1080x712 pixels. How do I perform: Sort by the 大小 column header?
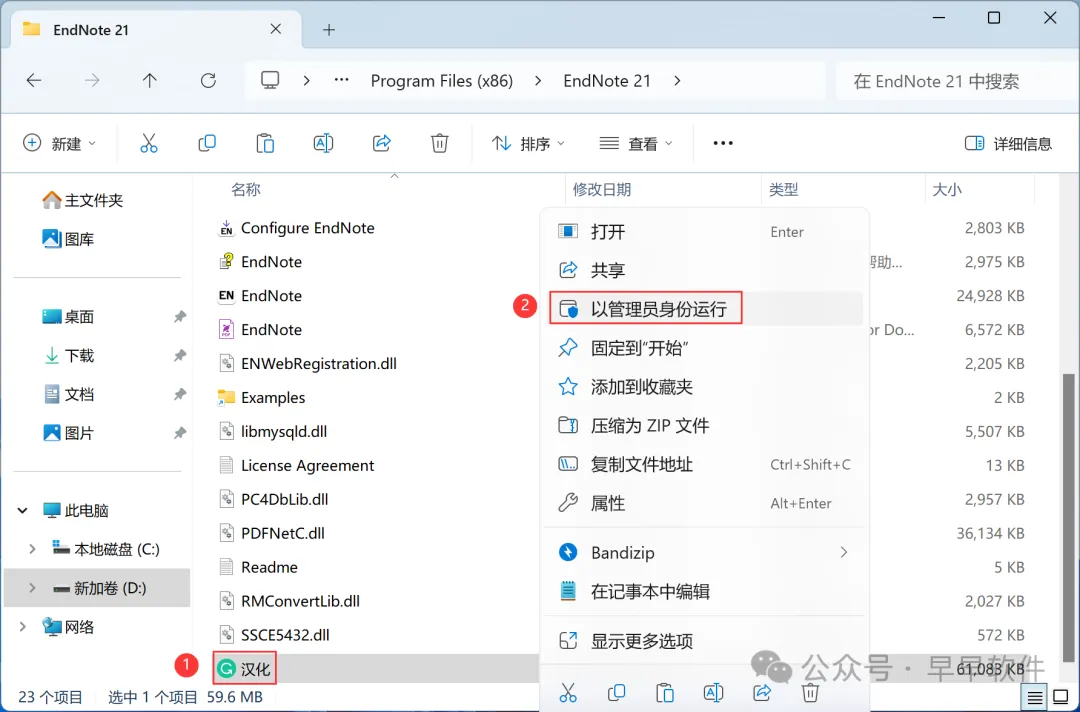tap(947, 189)
